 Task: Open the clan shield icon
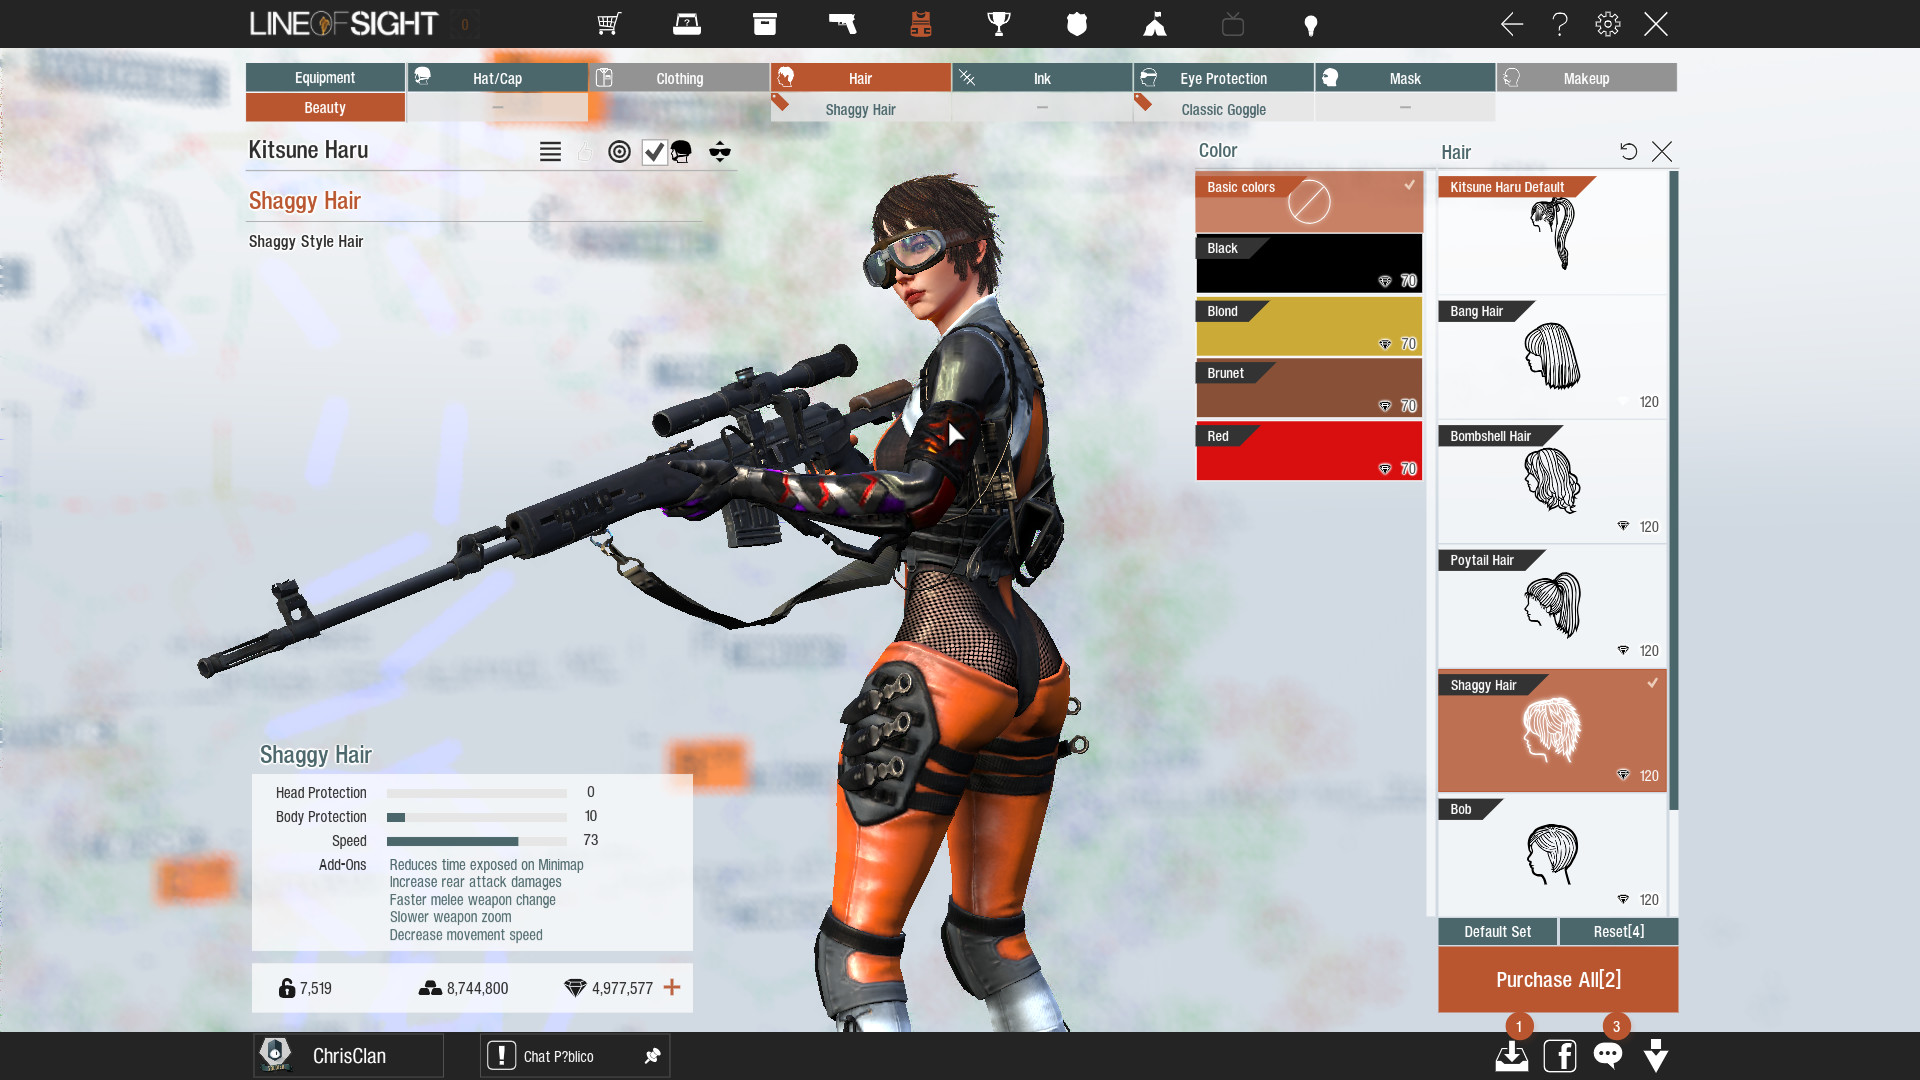coord(1077,24)
